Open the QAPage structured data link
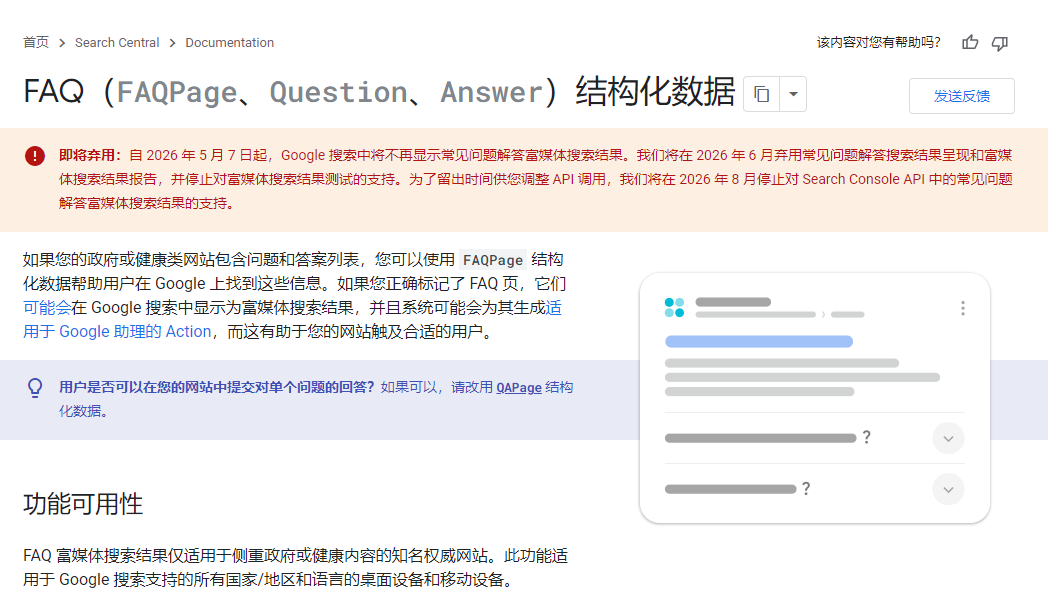This screenshot has height=606, width=1048. pyautogui.click(x=519, y=388)
